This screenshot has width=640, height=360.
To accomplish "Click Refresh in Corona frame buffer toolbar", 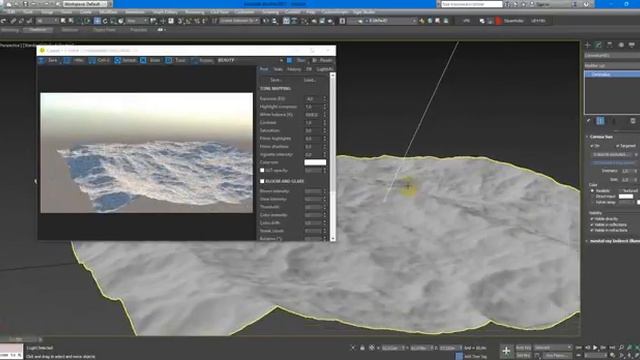I will tap(125, 60).
